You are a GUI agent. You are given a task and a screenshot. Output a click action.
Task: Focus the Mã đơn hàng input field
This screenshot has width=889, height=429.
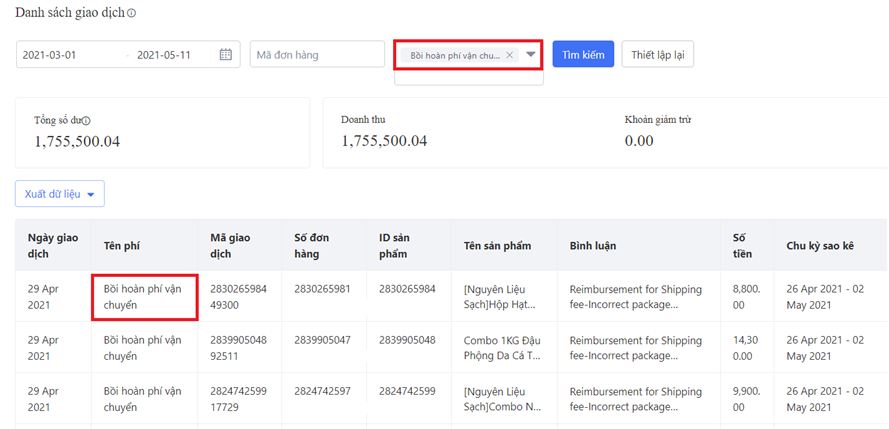point(317,55)
